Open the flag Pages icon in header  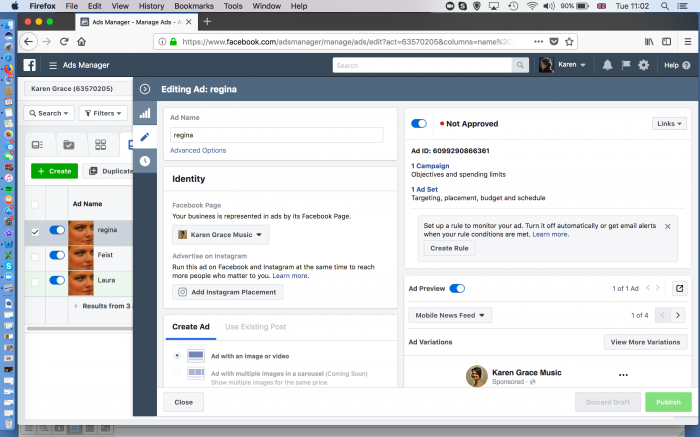(x=625, y=65)
